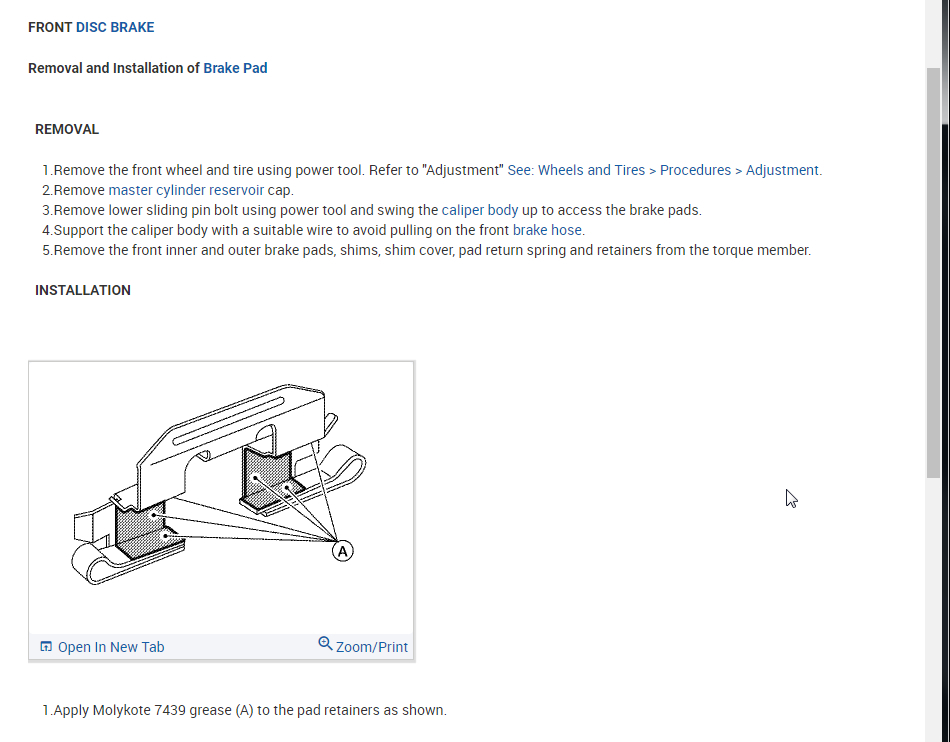This screenshot has width=950, height=742.
Task: Click Open In New Tab text link
Action: [x=111, y=647]
